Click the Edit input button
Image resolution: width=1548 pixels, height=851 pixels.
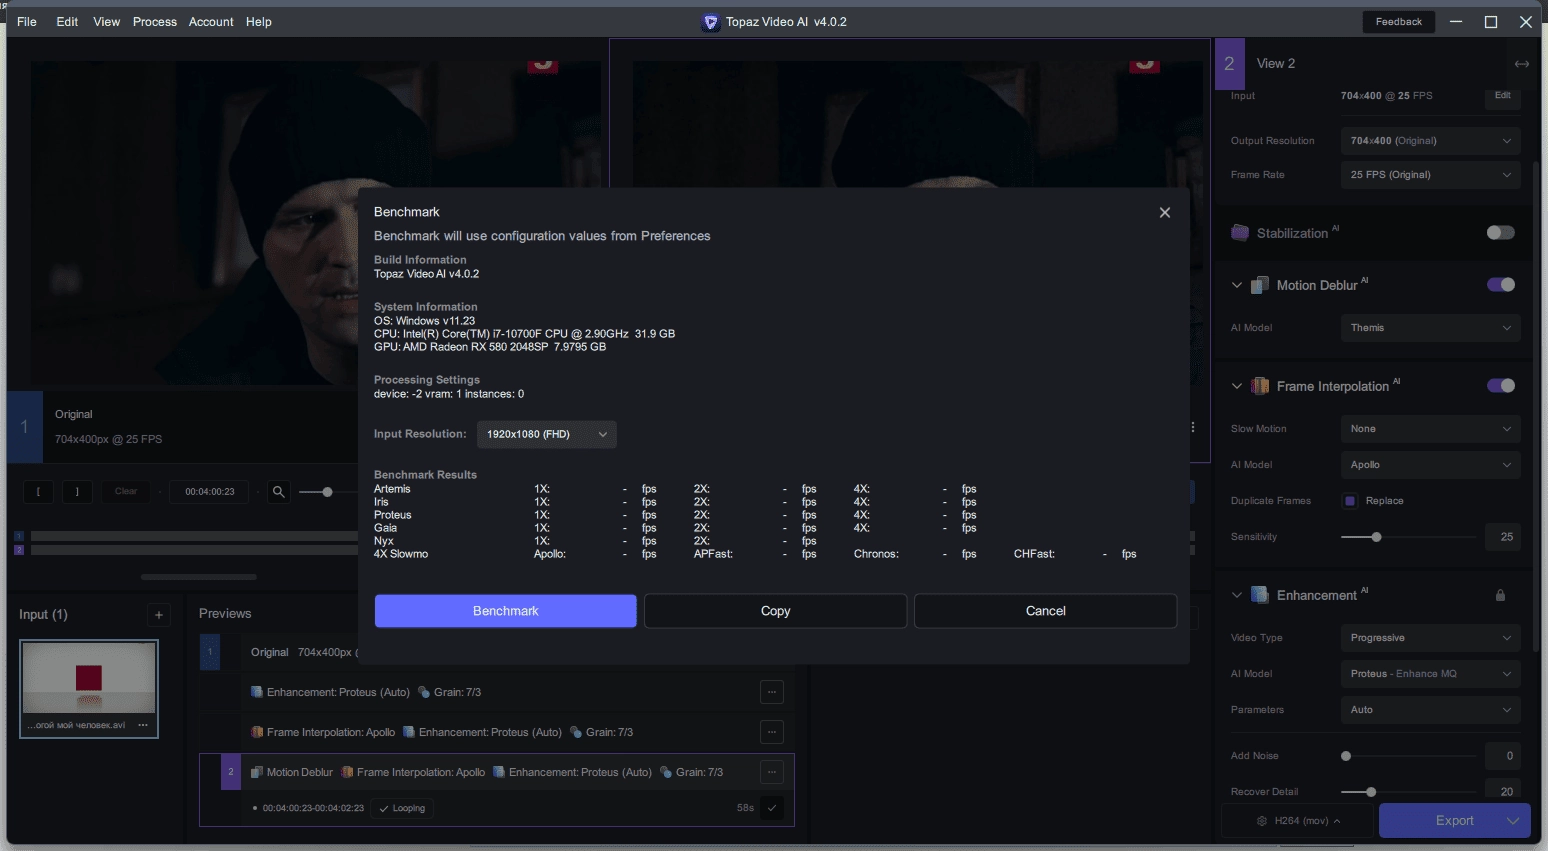(1502, 96)
